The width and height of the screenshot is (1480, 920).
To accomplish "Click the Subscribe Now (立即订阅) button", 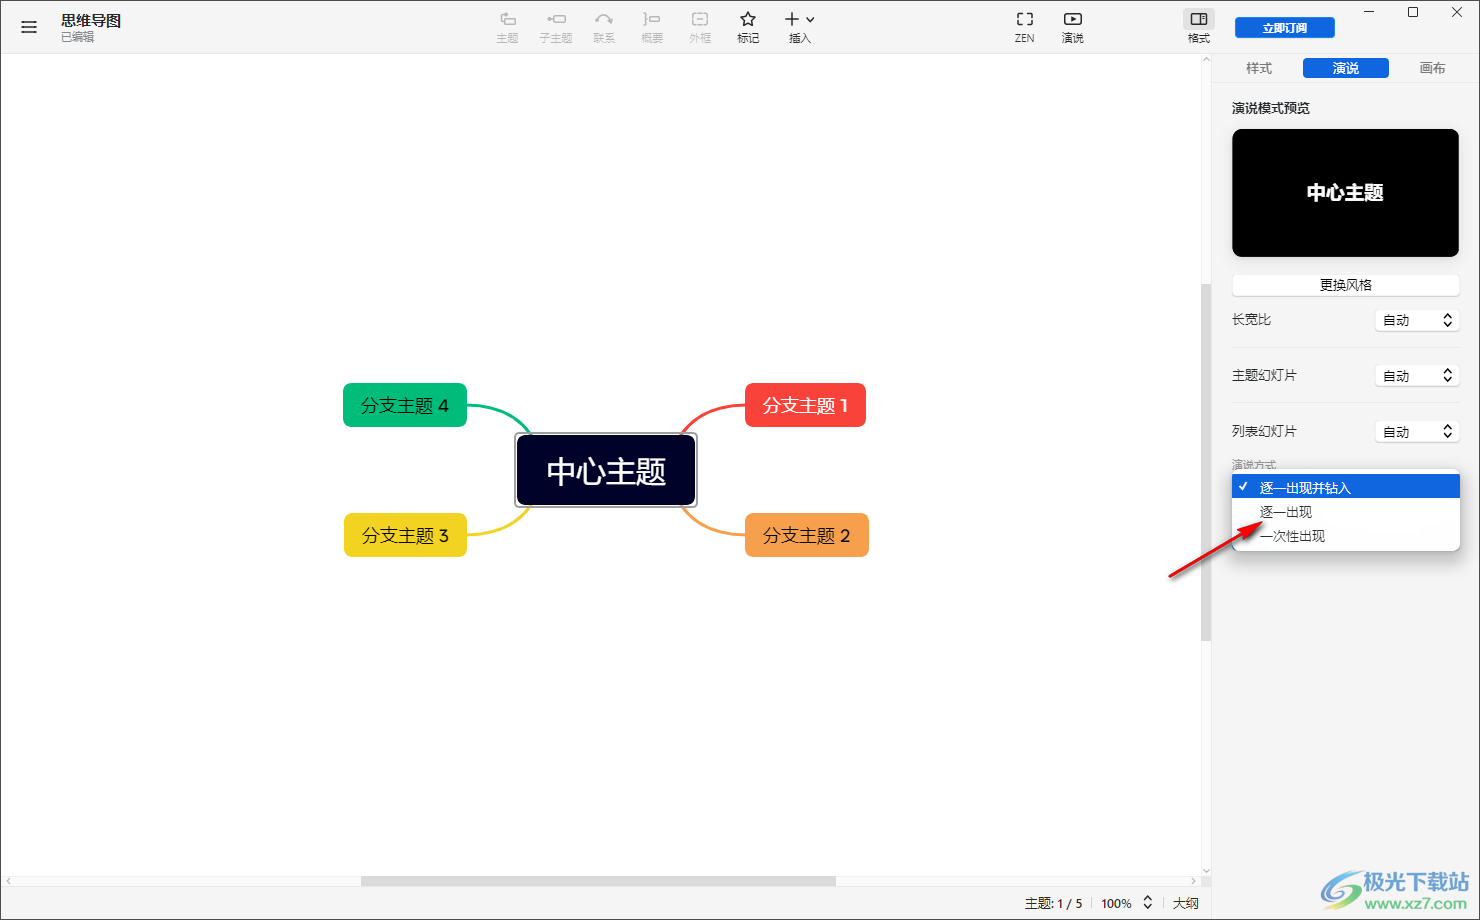I will pos(1285,28).
